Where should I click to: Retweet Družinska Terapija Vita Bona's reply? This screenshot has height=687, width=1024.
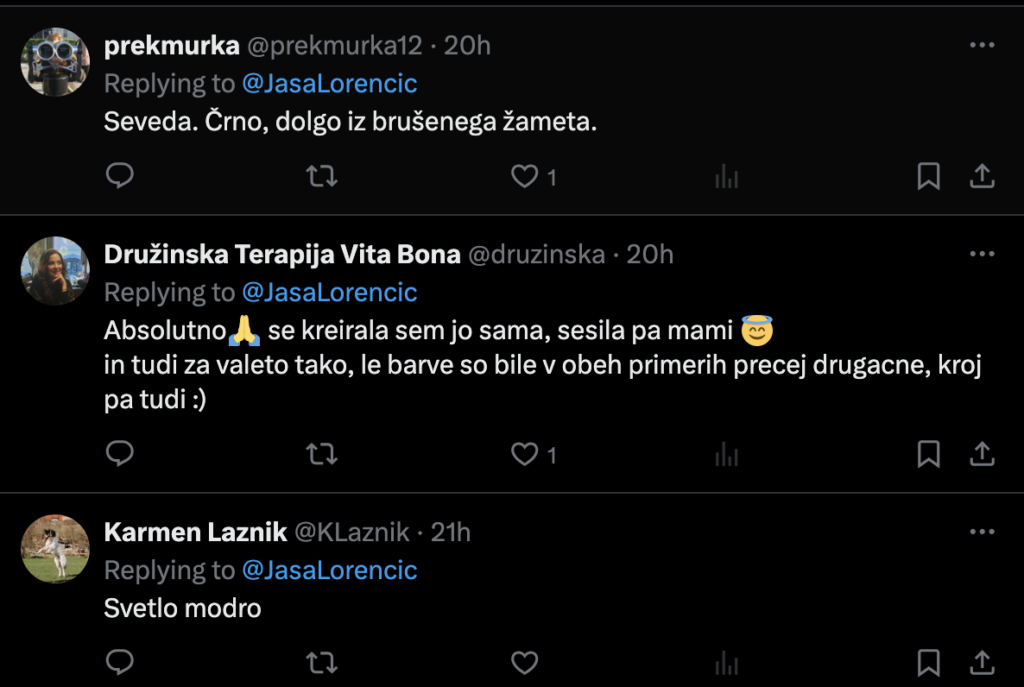(x=321, y=455)
